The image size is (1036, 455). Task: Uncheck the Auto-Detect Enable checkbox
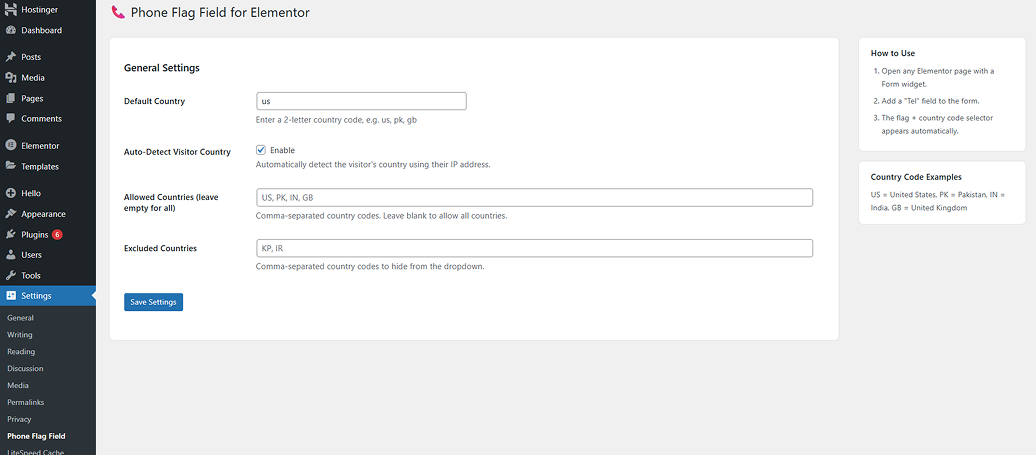[261, 150]
